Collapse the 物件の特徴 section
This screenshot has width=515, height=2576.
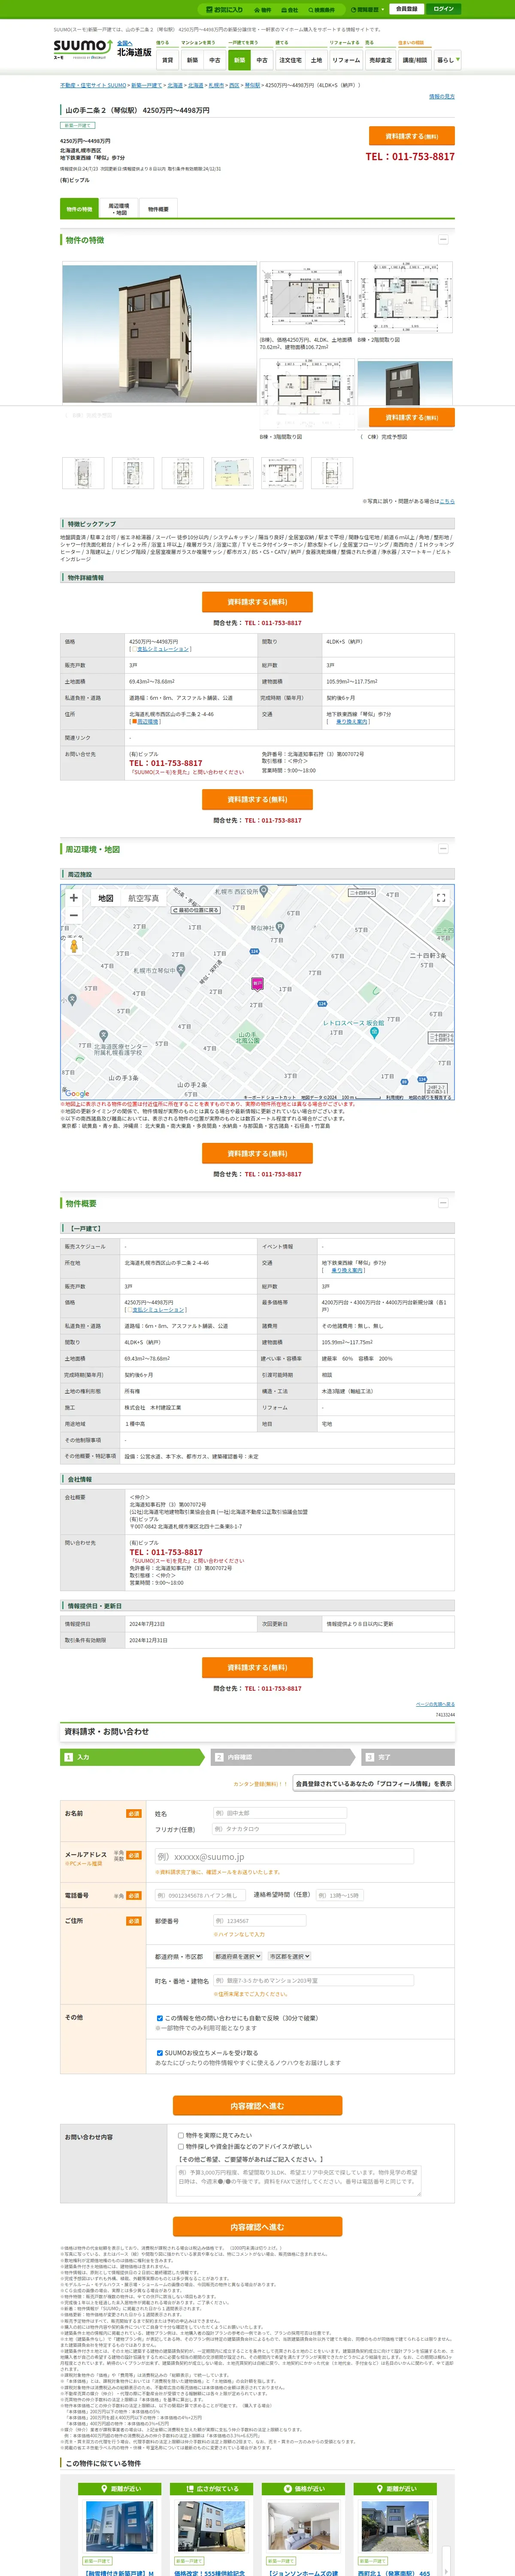pos(443,240)
